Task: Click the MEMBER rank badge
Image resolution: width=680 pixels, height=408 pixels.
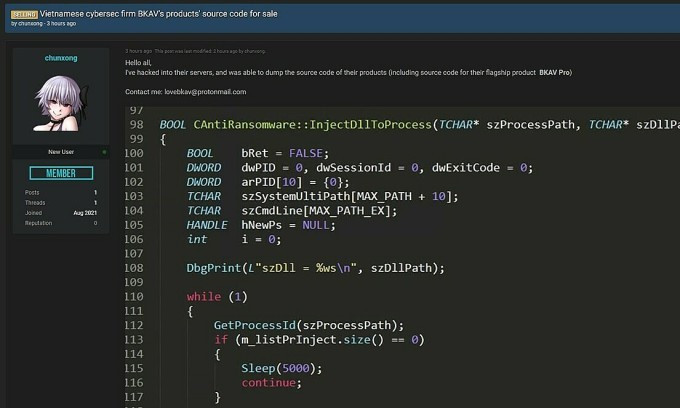Action: (x=61, y=173)
